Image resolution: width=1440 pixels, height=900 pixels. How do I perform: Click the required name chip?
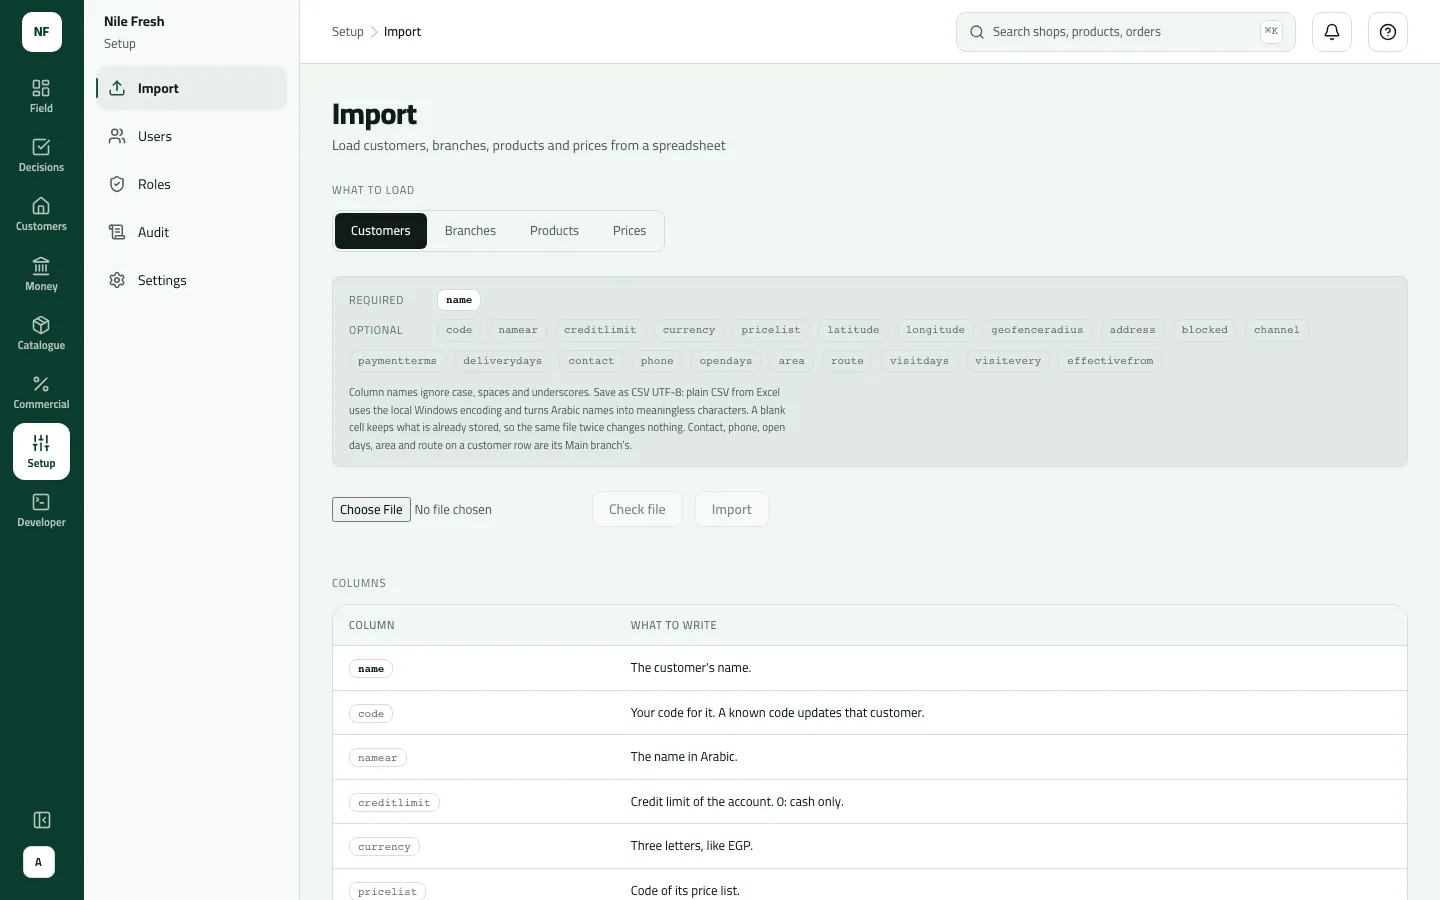pyautogui.click(x=459, y=300)
